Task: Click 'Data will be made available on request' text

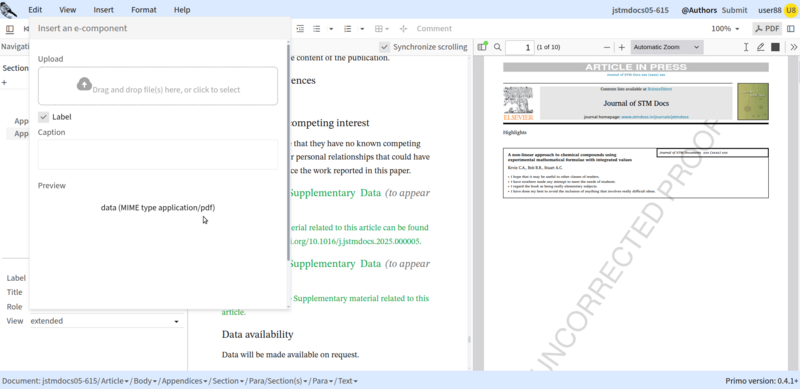Action: click(x=291, y=354)
